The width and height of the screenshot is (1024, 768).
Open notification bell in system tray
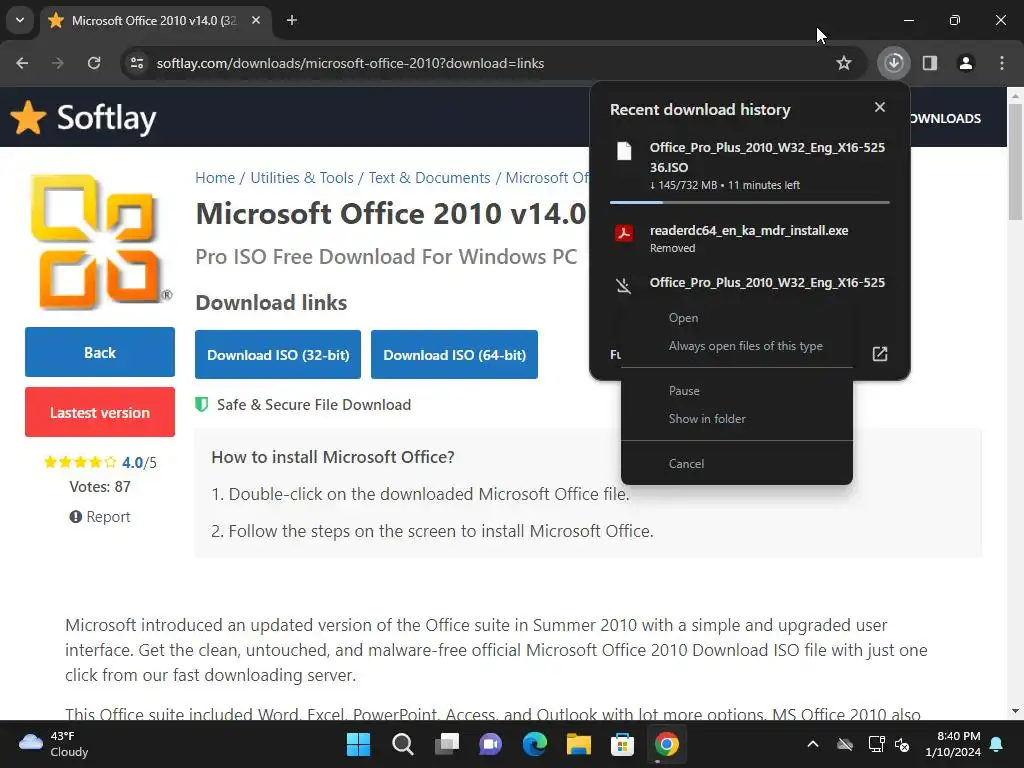[997, 744]
